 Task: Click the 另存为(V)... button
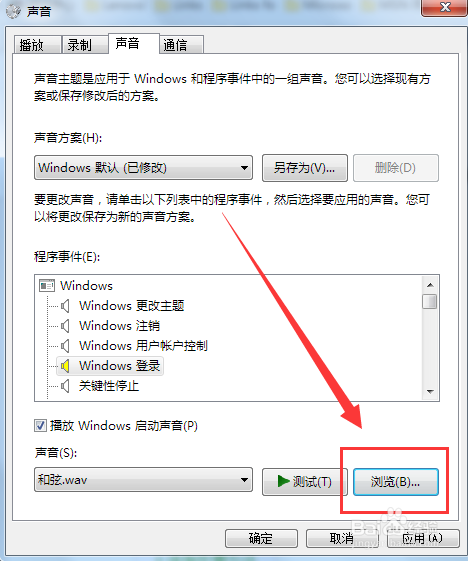pyautogui.click(x=305, y=168)
